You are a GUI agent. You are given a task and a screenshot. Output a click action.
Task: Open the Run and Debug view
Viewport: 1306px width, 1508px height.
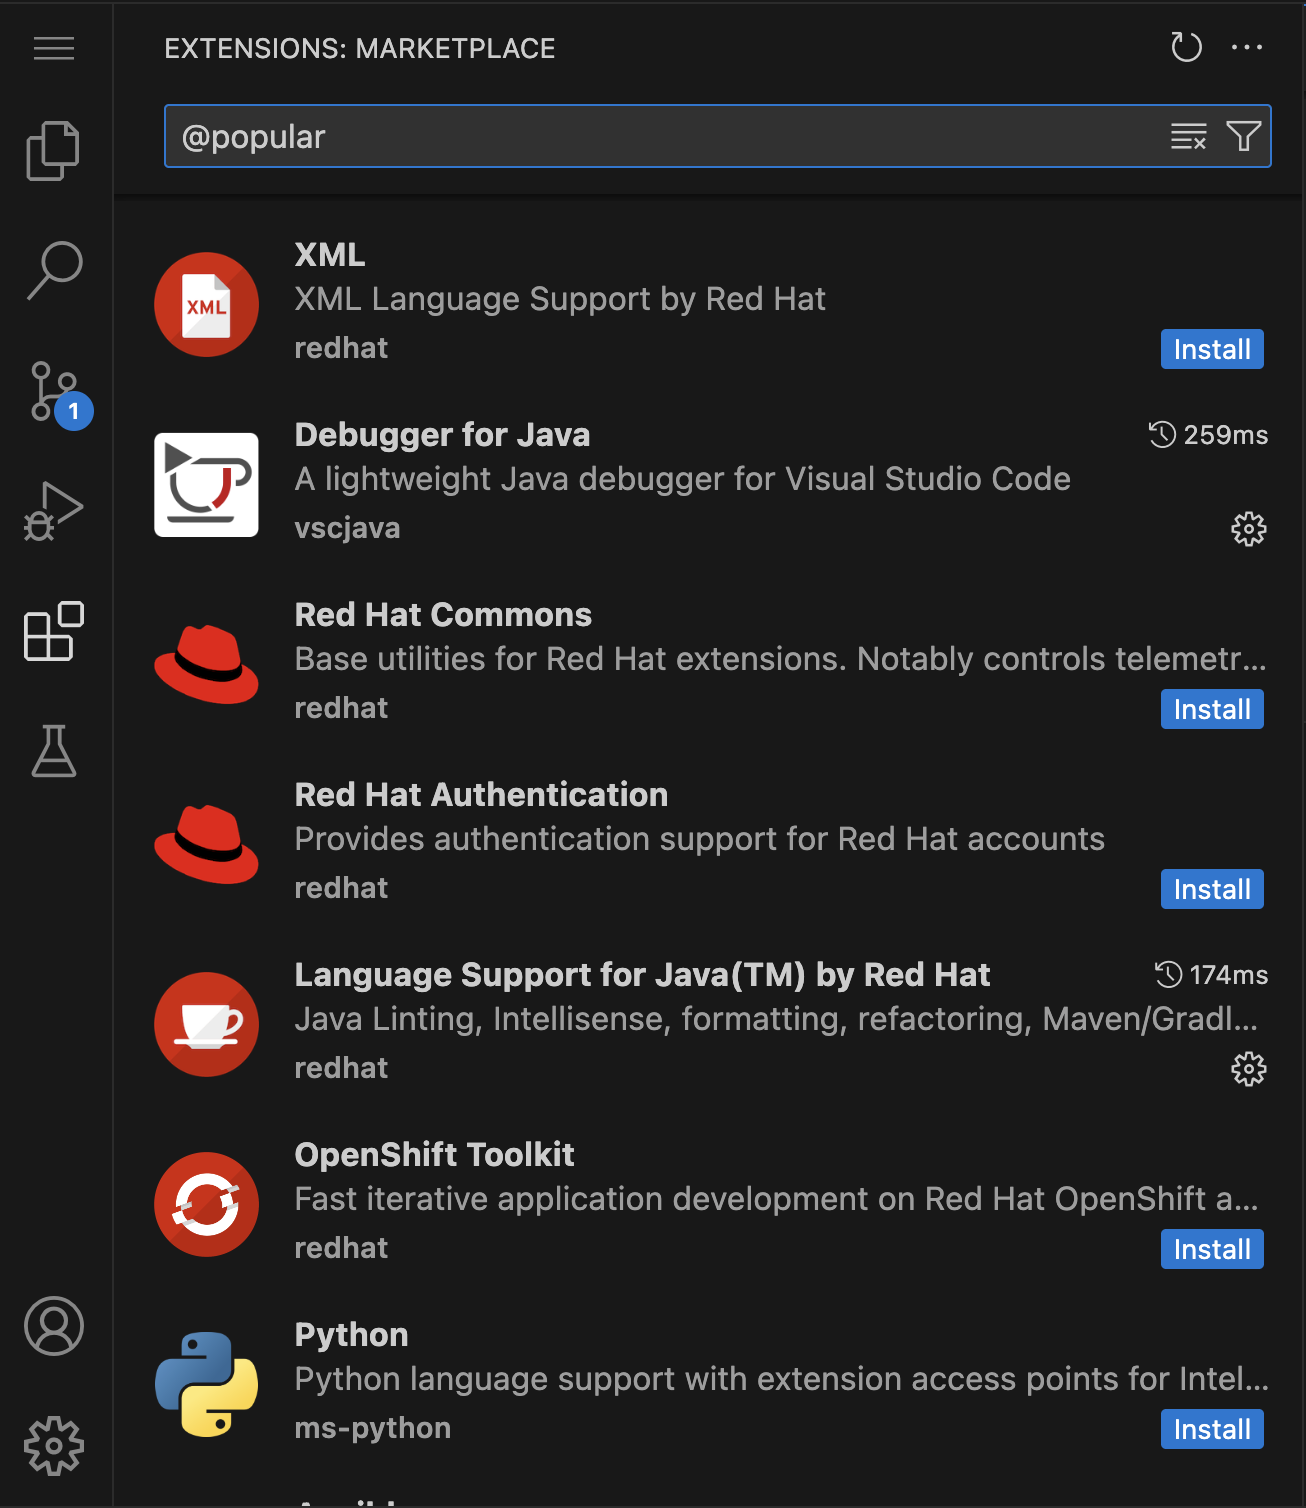[54, 512]
